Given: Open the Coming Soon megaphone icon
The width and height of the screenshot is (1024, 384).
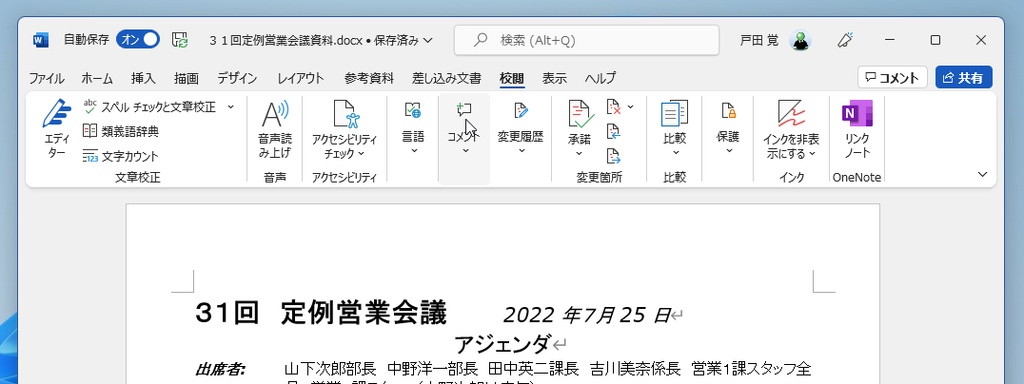Looking at the screenshot, I should (x=846, y=40).
